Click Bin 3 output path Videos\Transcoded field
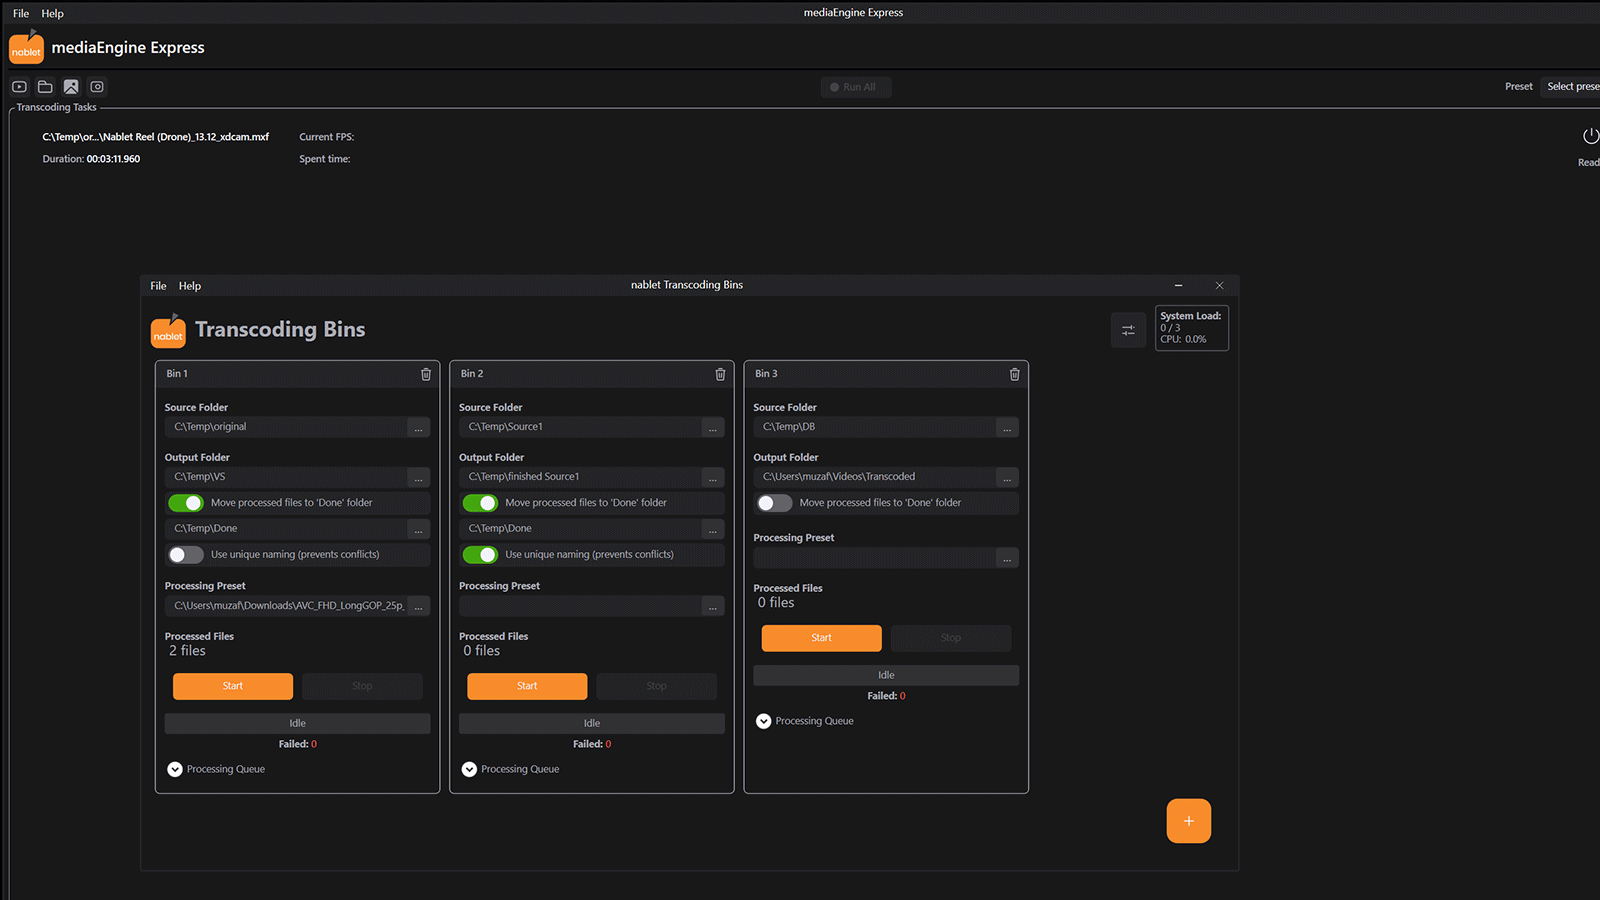The image size is (1600, 900). 874,478
